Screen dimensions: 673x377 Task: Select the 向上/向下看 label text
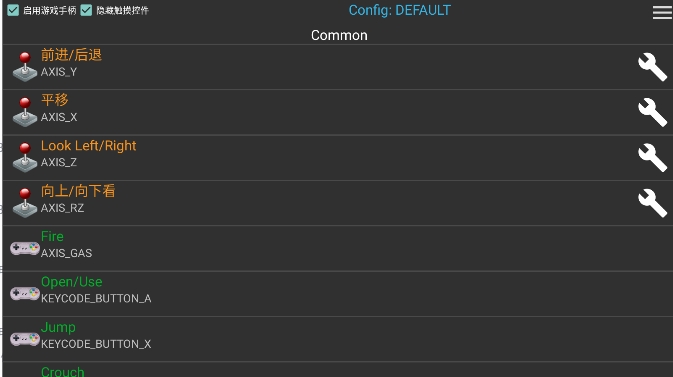pyautogui.click(x=78, y=191)
